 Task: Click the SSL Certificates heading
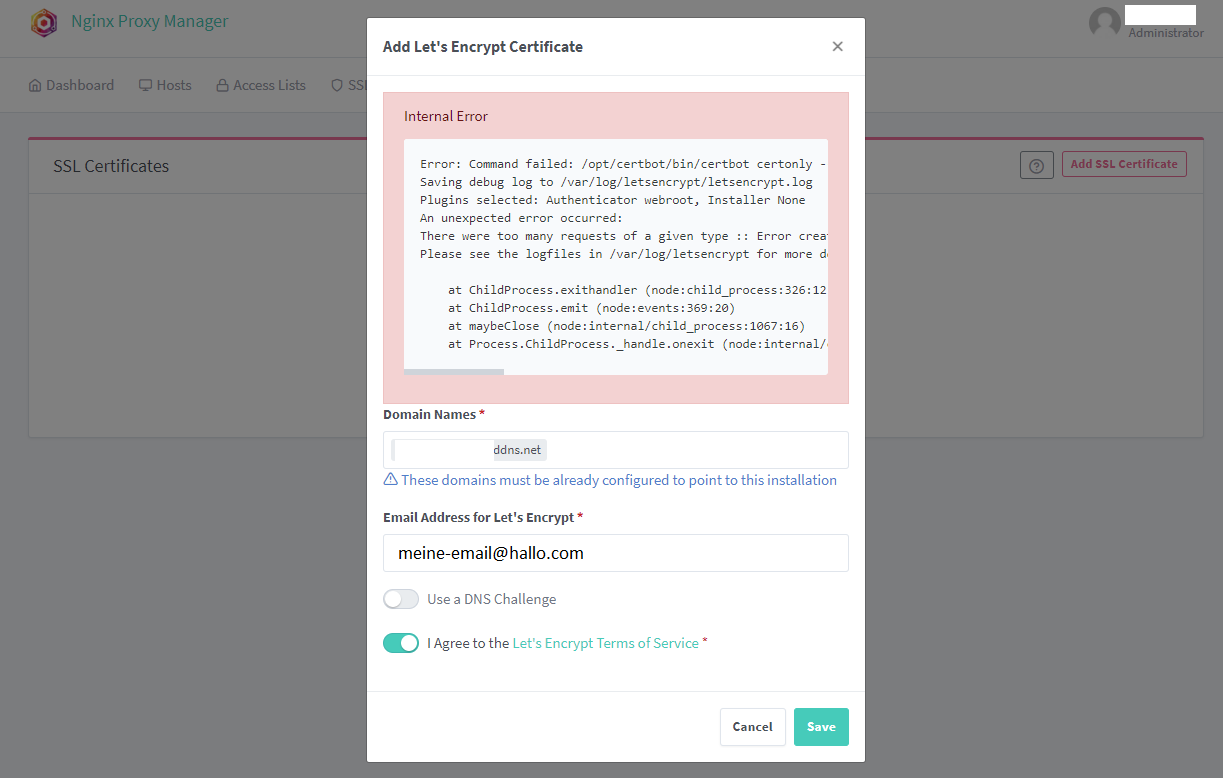111,166
